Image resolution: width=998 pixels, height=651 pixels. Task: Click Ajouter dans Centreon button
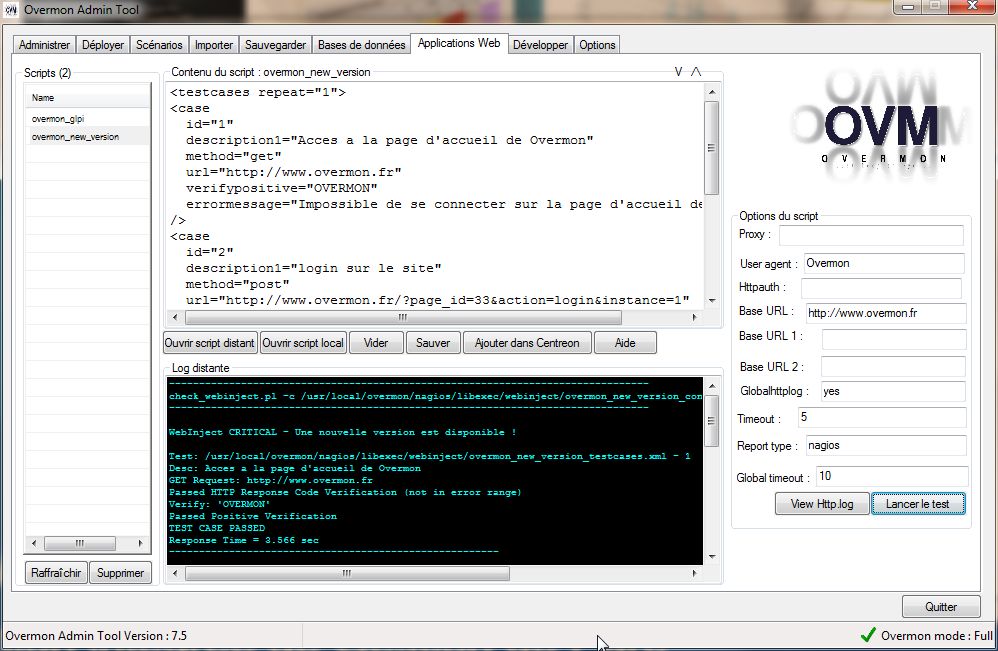527,343
